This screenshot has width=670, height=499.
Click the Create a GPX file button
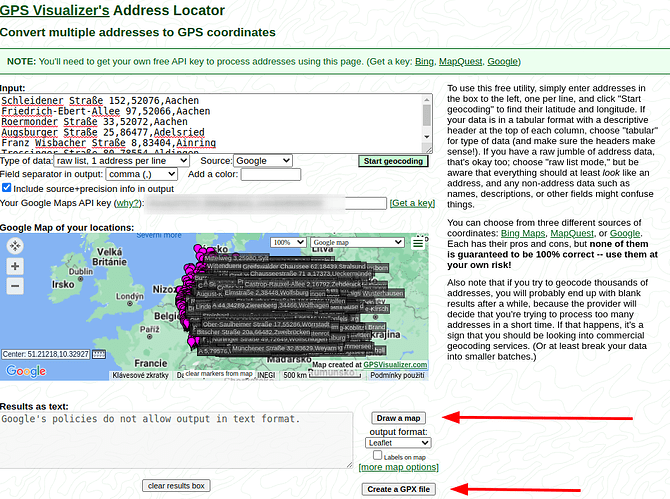click(x=399, y=489)
